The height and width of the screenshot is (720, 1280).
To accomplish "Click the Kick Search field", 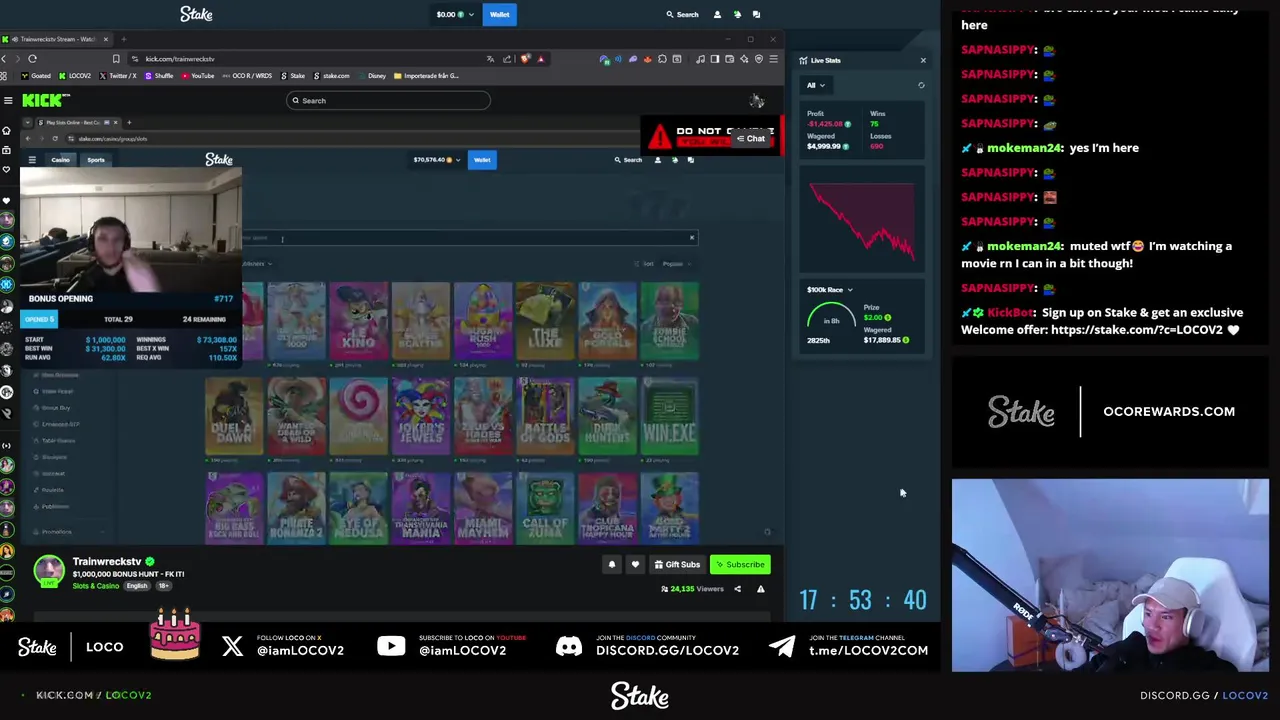I will [x=388, y=100].
